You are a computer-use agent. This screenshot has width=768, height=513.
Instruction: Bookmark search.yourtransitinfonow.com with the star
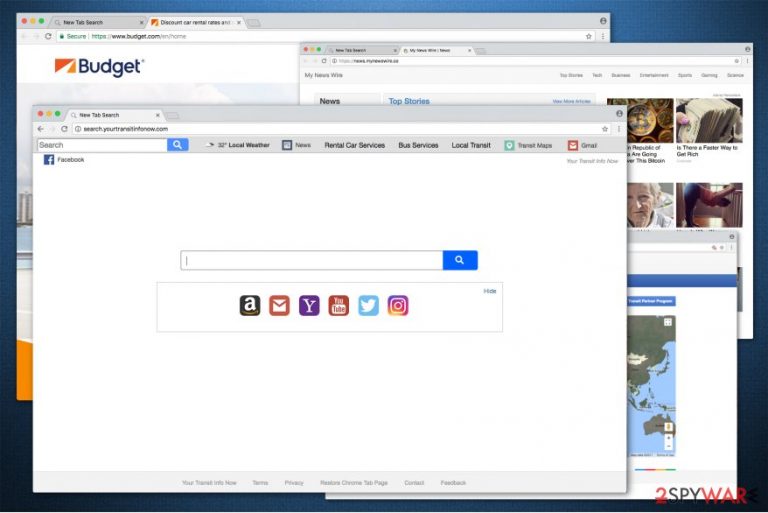click(605, 129)
